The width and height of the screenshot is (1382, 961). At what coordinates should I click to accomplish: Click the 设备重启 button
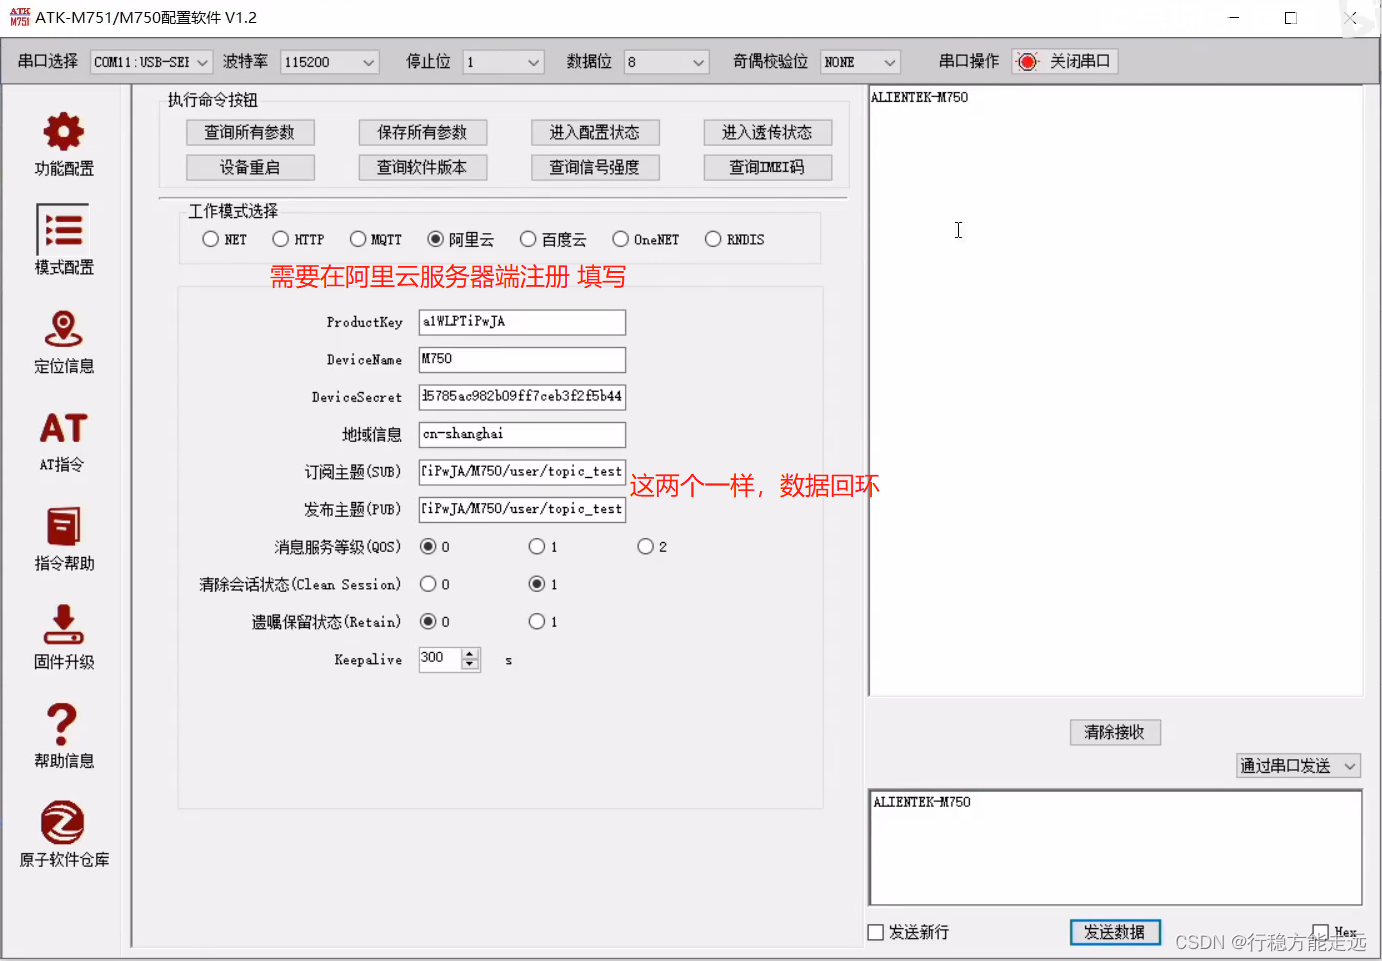[250, 167]
